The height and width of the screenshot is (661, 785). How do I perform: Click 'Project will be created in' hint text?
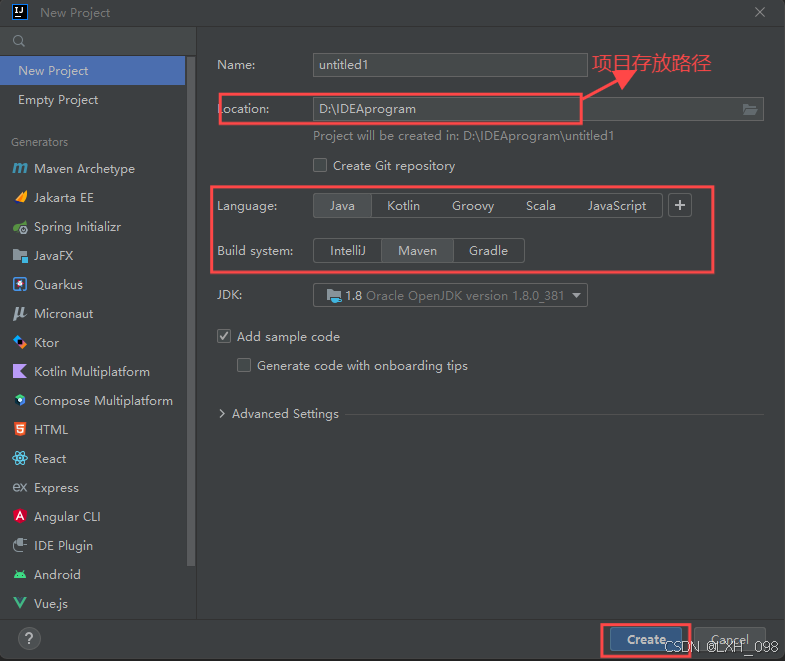coord(464,136)
